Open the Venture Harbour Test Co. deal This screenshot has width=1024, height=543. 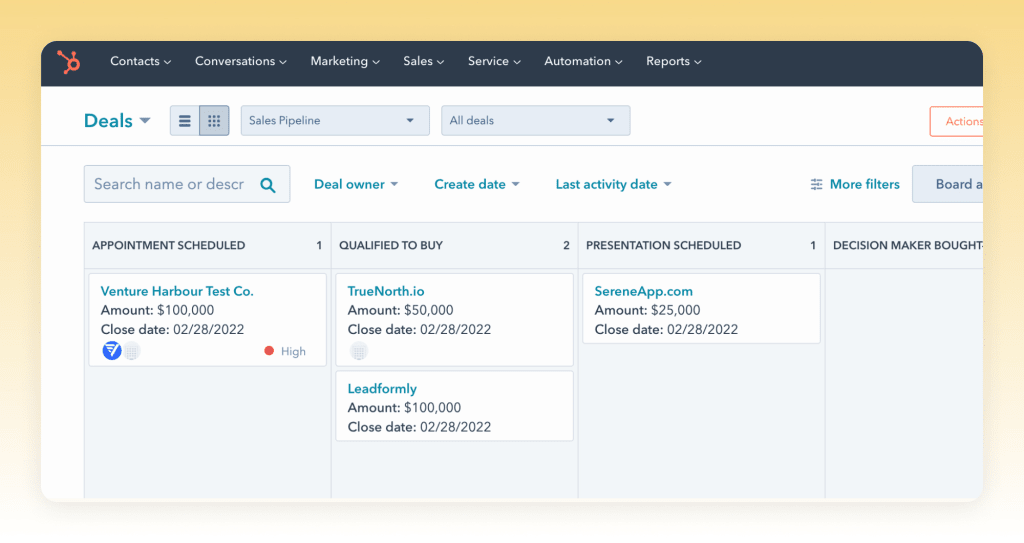(x=177, y=291)
